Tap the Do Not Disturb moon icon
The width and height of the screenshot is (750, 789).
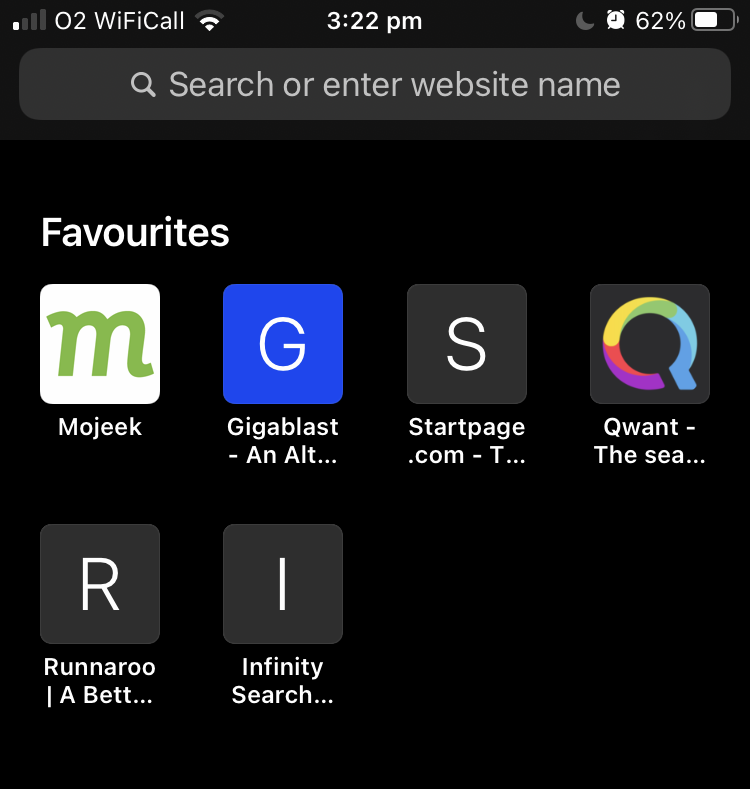coord(584,21)
